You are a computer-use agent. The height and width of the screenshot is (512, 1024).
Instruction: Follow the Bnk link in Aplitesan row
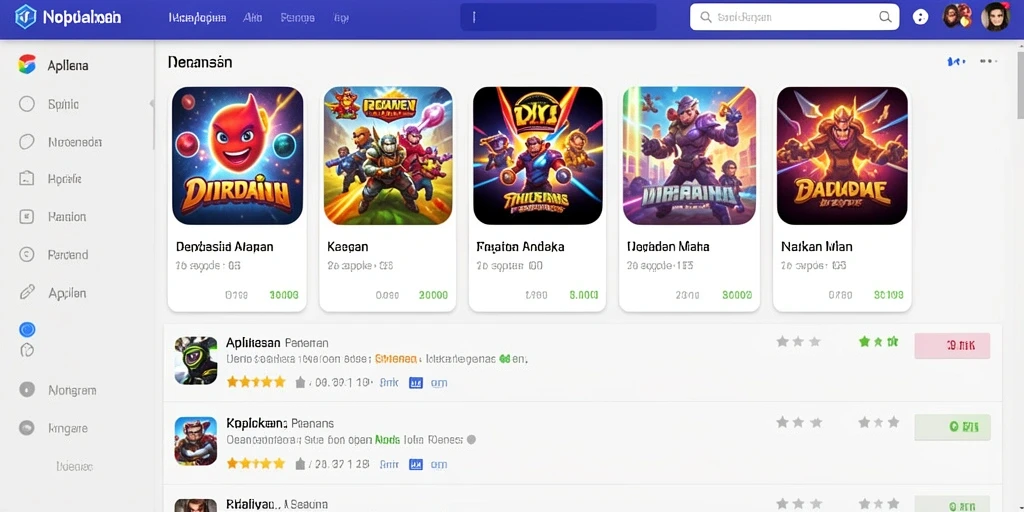pyautogui.click(x=389, y=383)
